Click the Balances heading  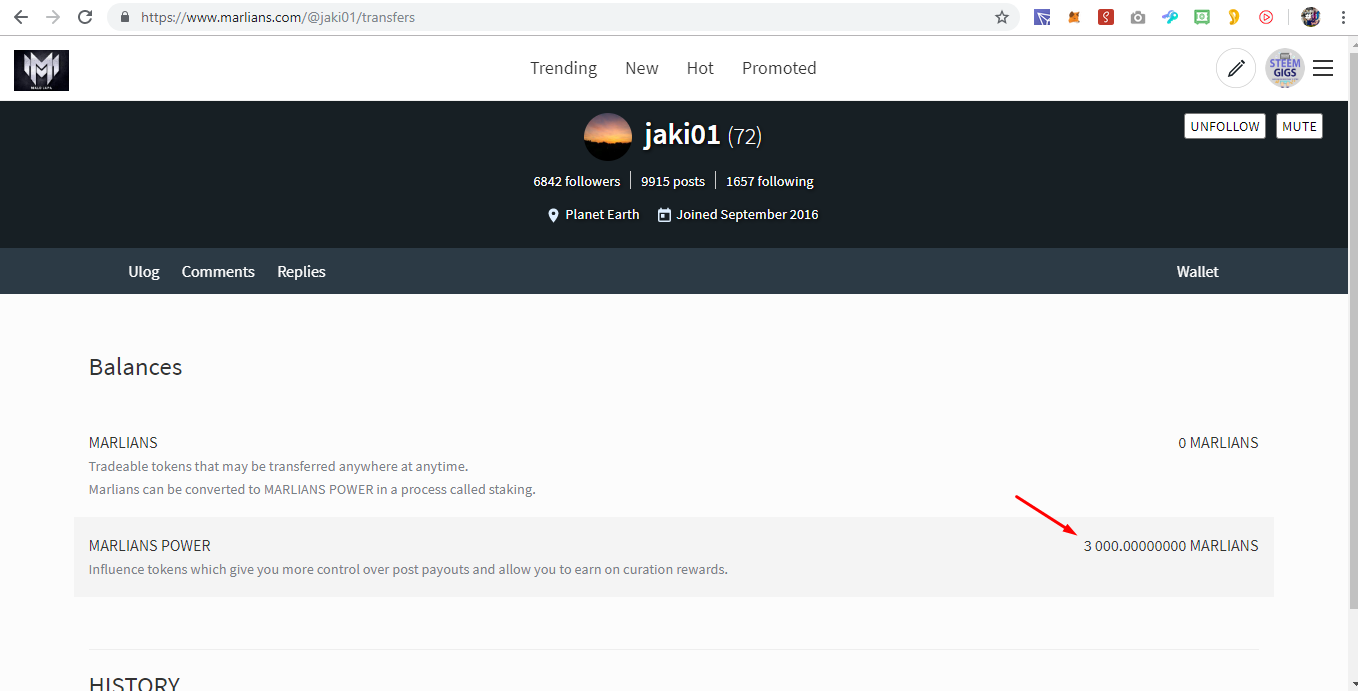[x=135, y=367]
